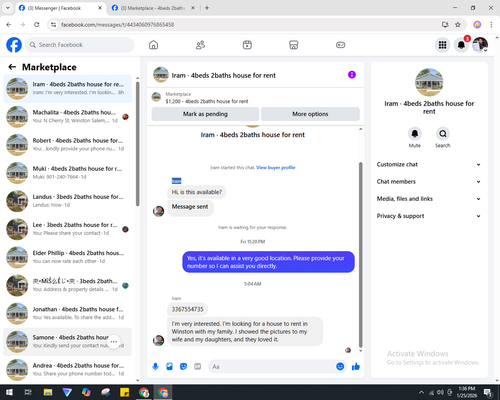Click the Facebook logo
The height and width of the screenshot is (400, 500).
[x=14, y=45]
